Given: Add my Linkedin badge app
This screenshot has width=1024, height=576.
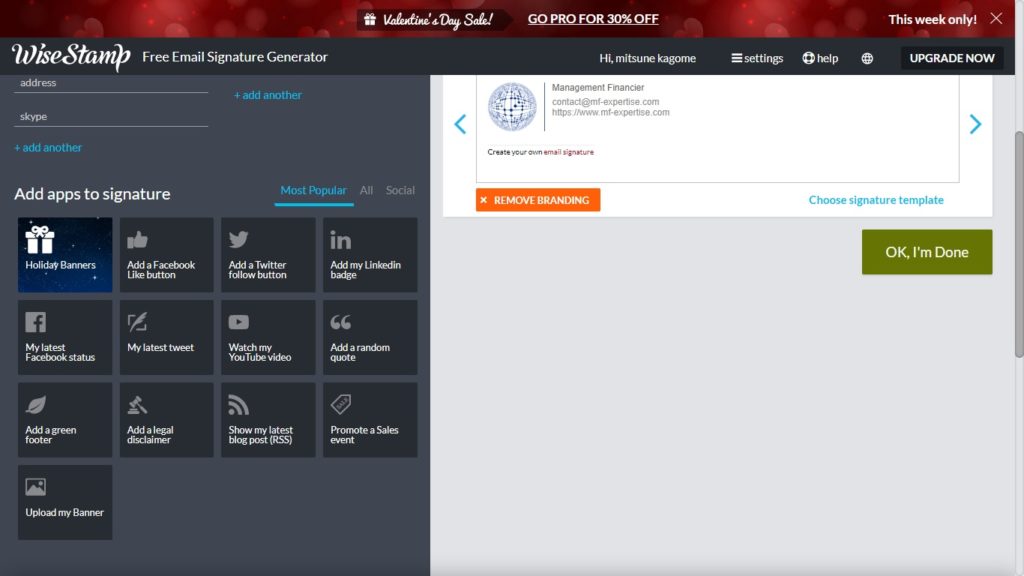Looking at the screenshot, I should [x=370, y=255].
